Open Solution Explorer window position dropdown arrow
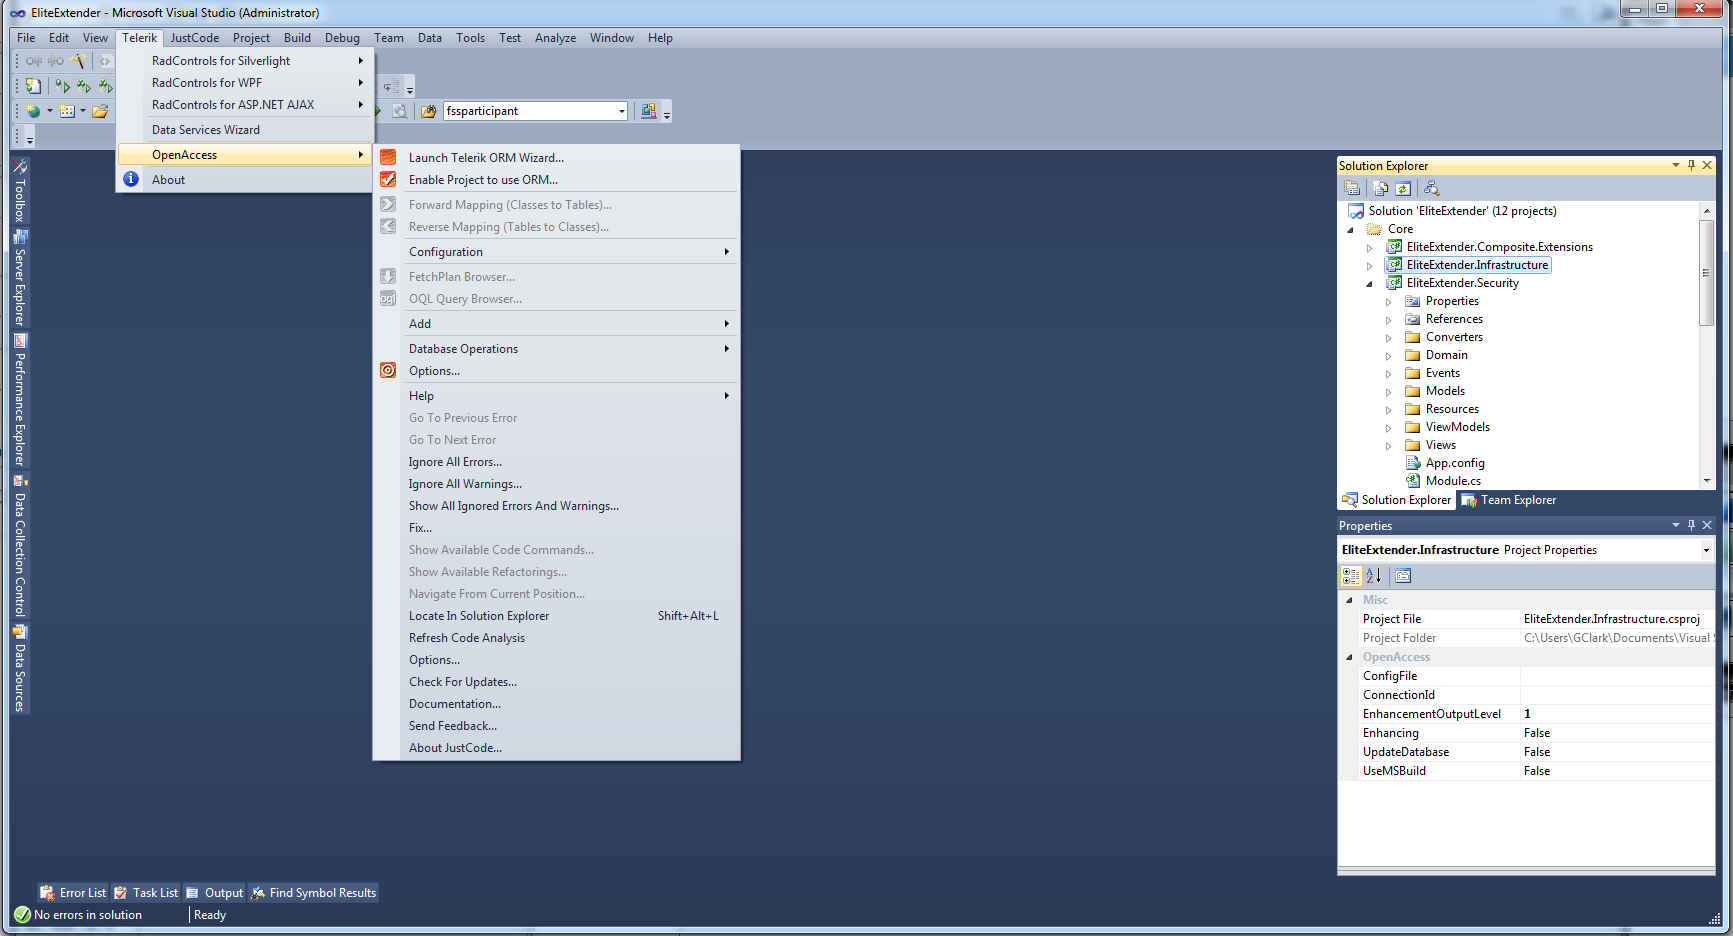Viewport: 1733px width, 936px height. pos(1676,165)
